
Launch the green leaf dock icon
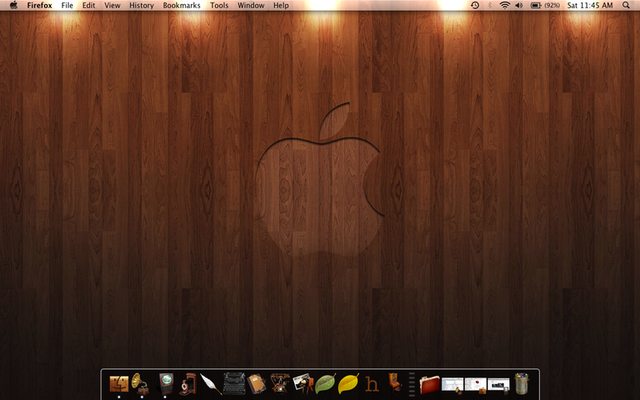pos(325,384)
